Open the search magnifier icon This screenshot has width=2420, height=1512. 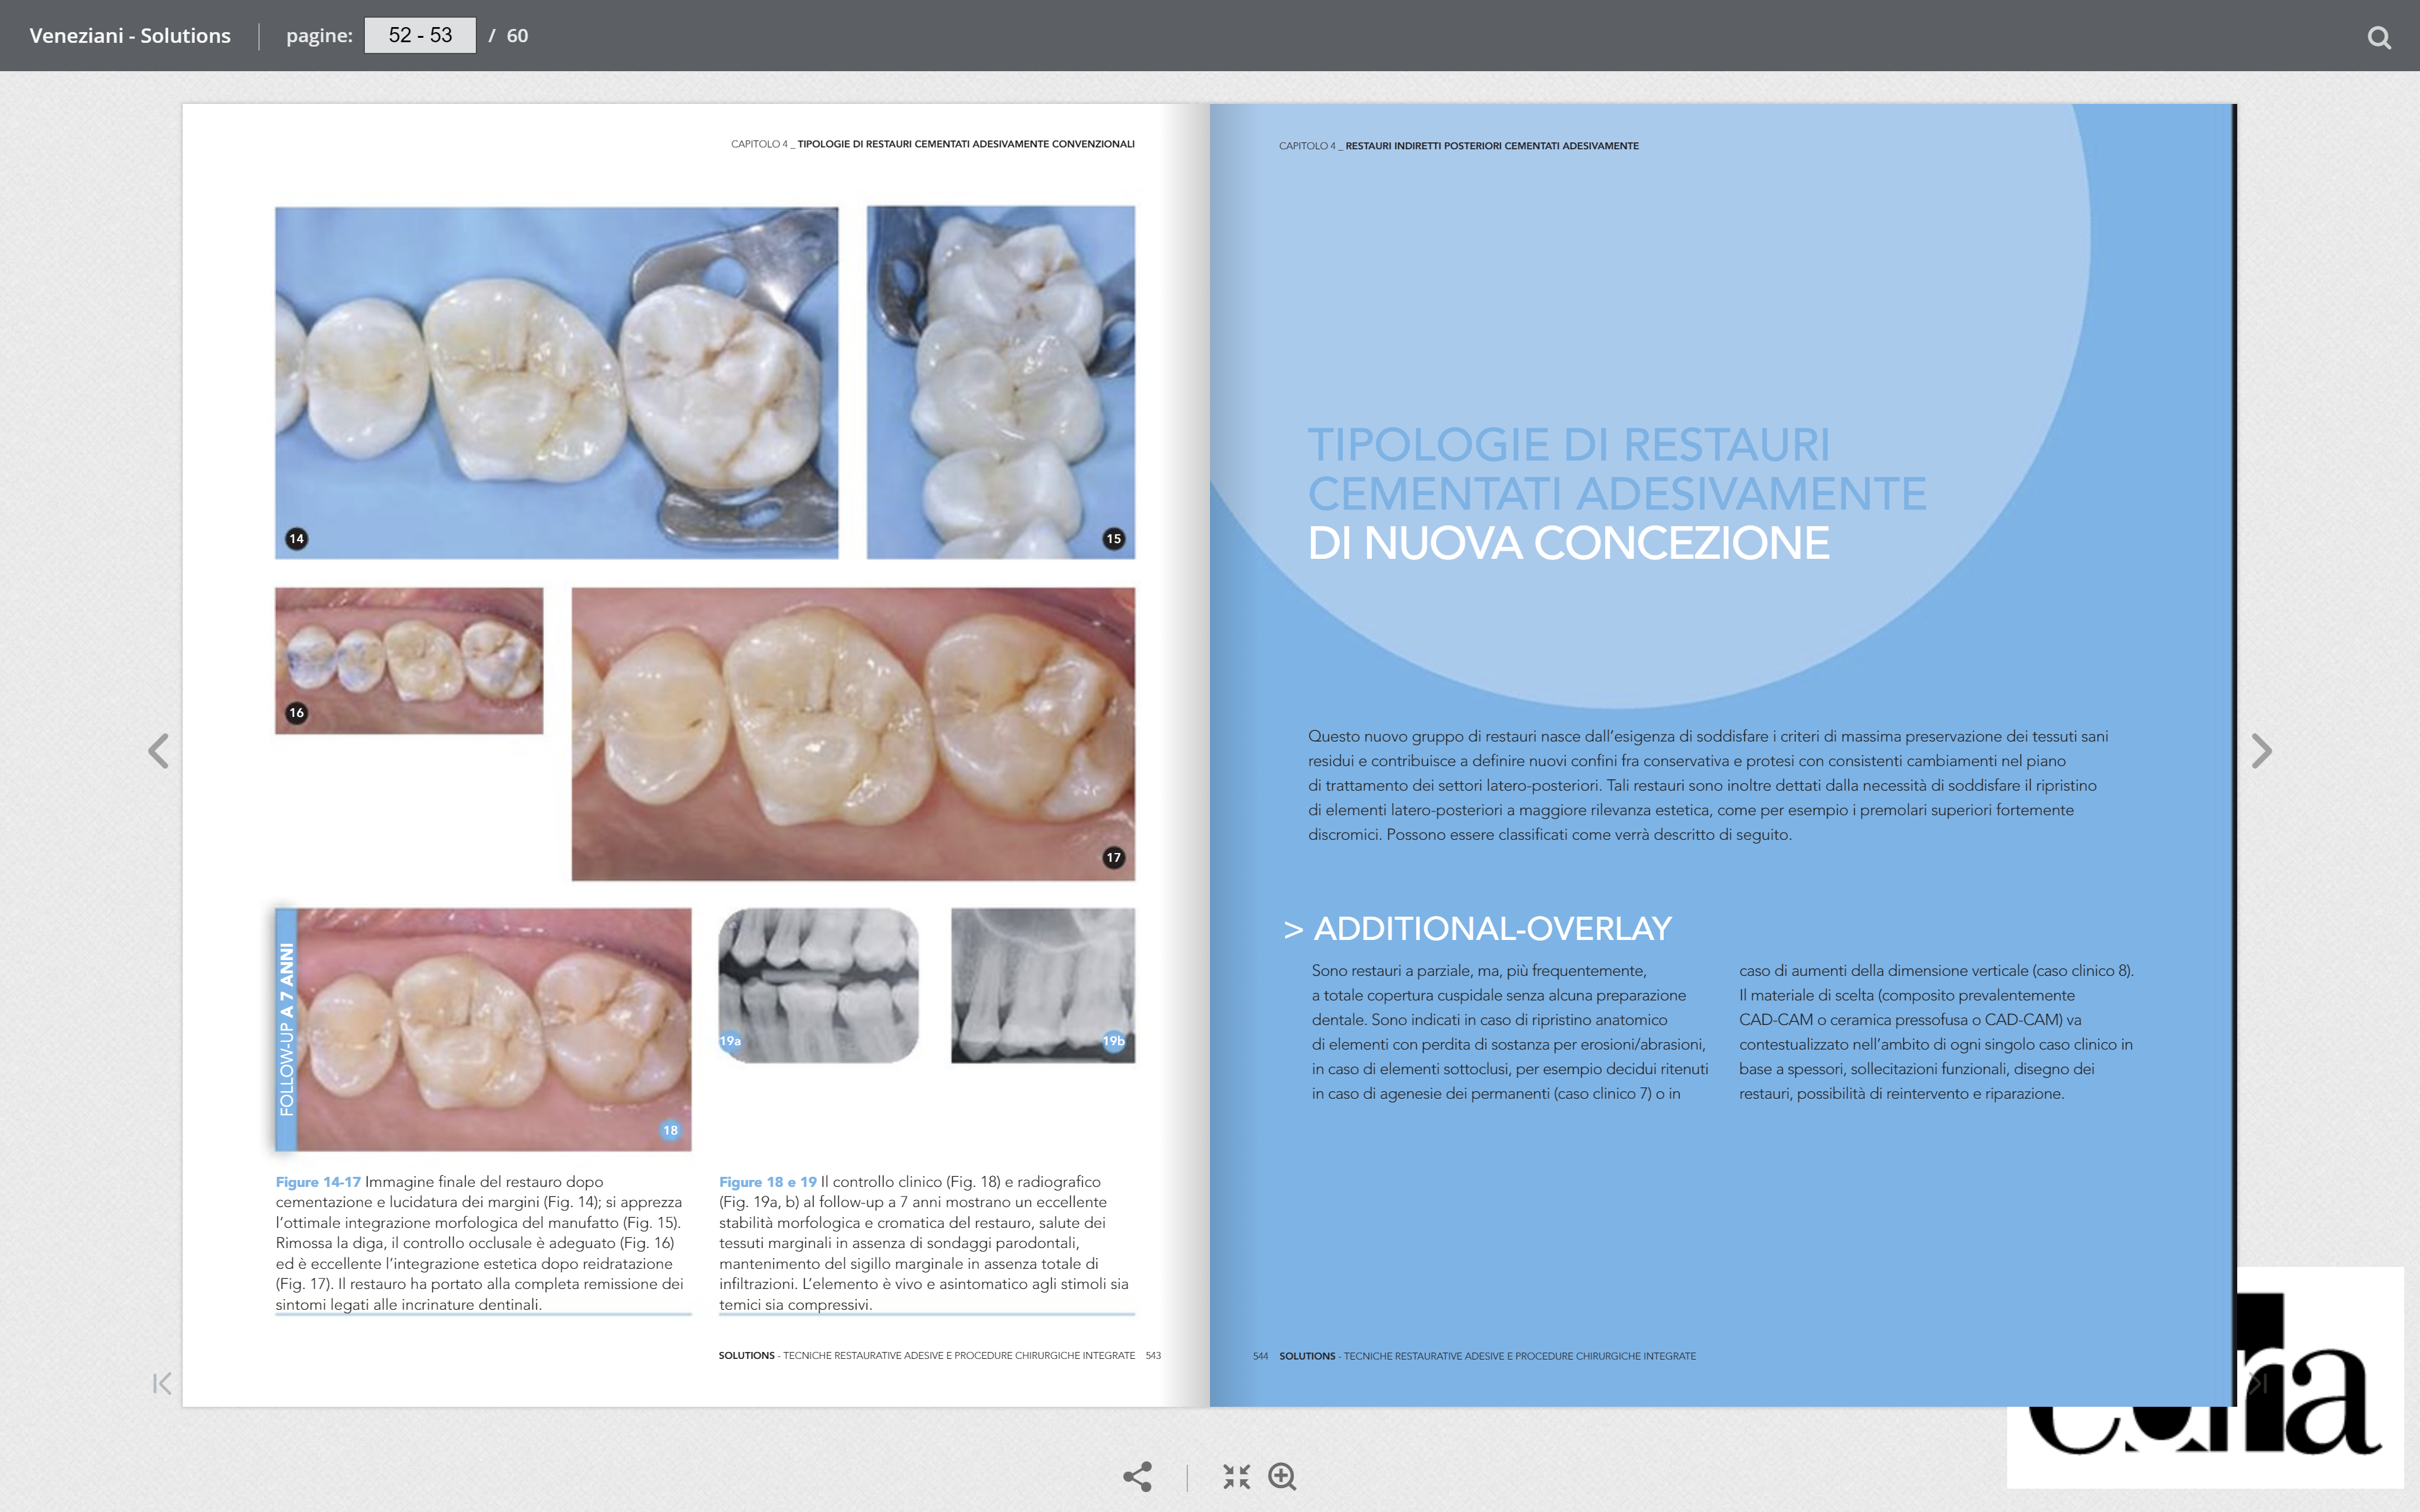pos(2379,38)
